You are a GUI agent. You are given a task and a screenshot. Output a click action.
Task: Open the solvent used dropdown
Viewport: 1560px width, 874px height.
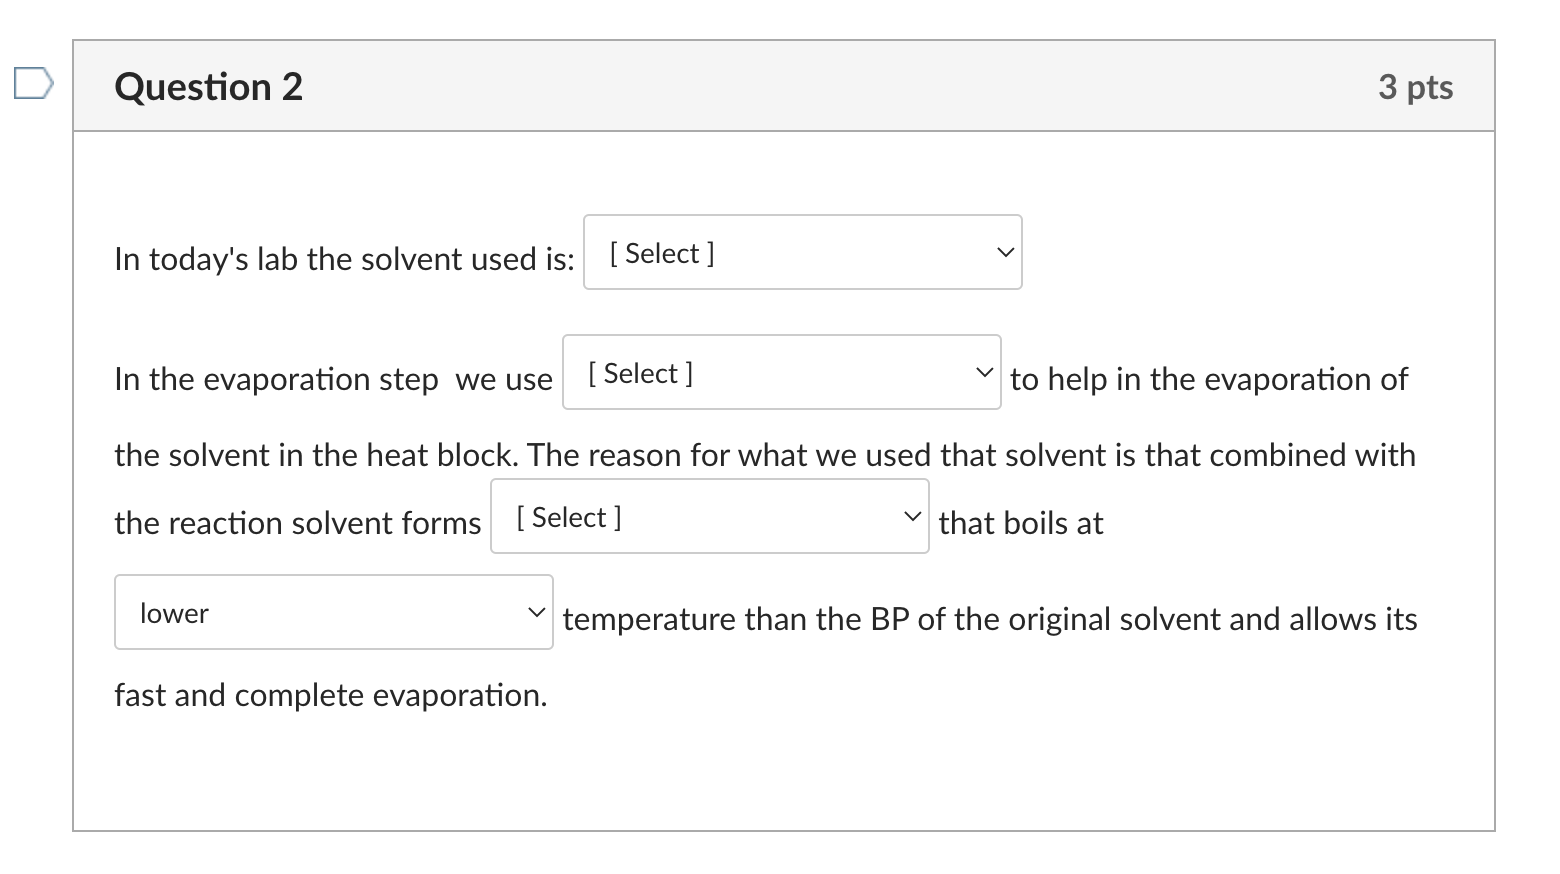(x=802, y=252)
